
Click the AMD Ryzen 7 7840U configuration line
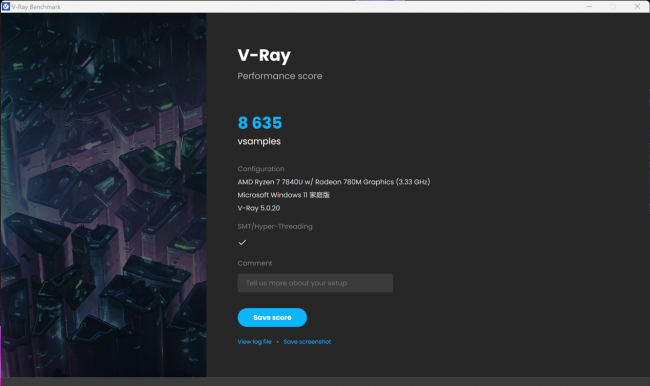coord(334,182)
